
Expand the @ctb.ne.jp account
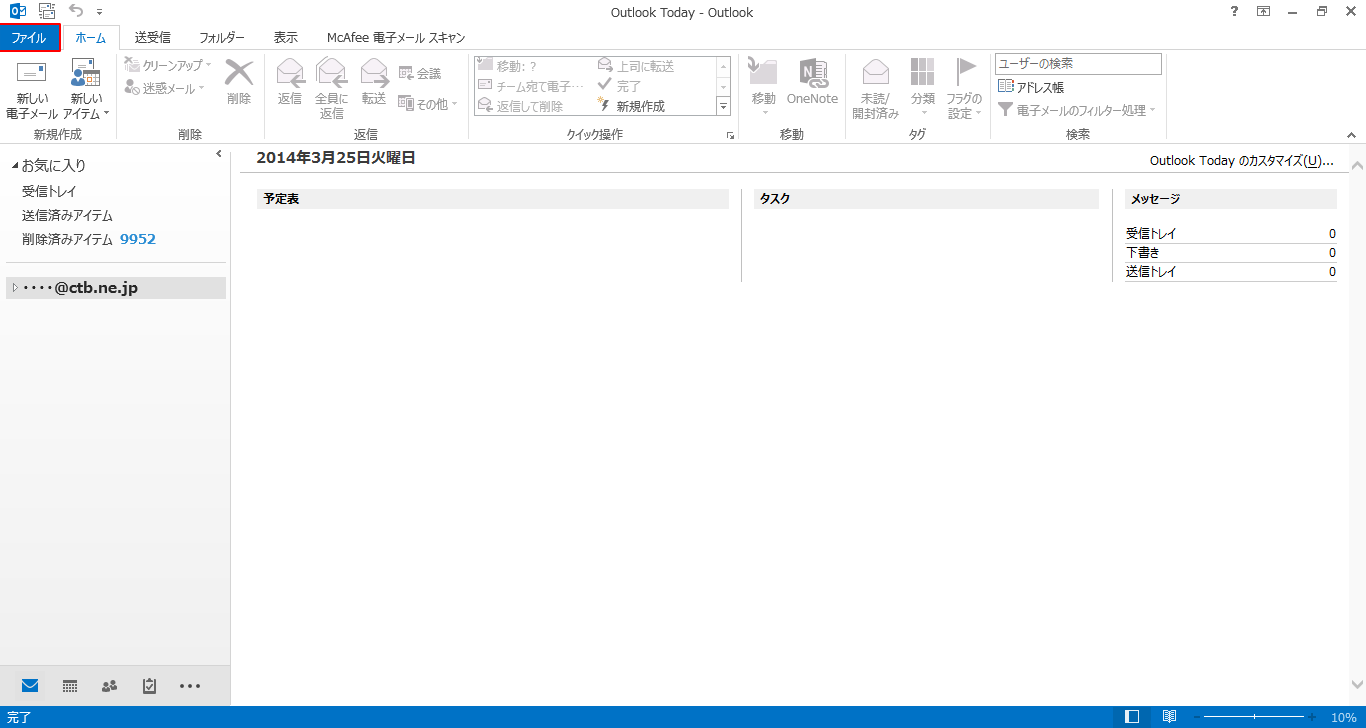point(15,288)
